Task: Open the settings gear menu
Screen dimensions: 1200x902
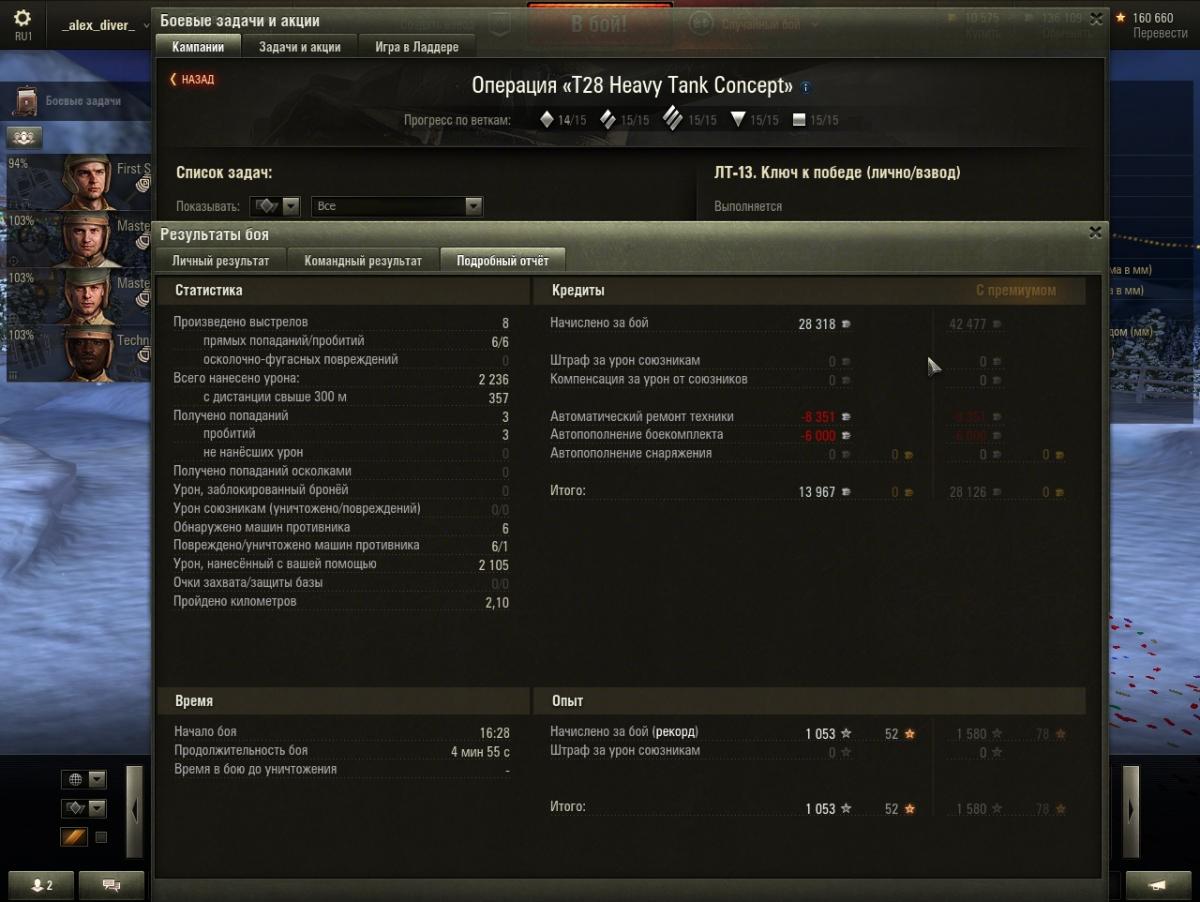Action: tap(22, 19)
